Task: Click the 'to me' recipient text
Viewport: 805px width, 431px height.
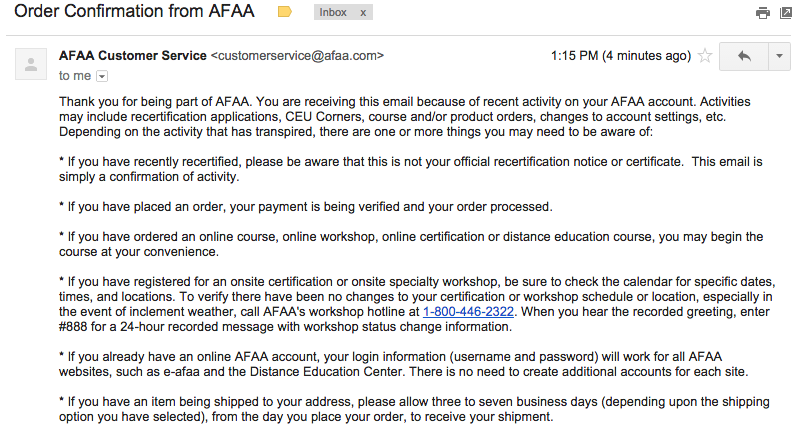Action: click(x=75, y=75)
